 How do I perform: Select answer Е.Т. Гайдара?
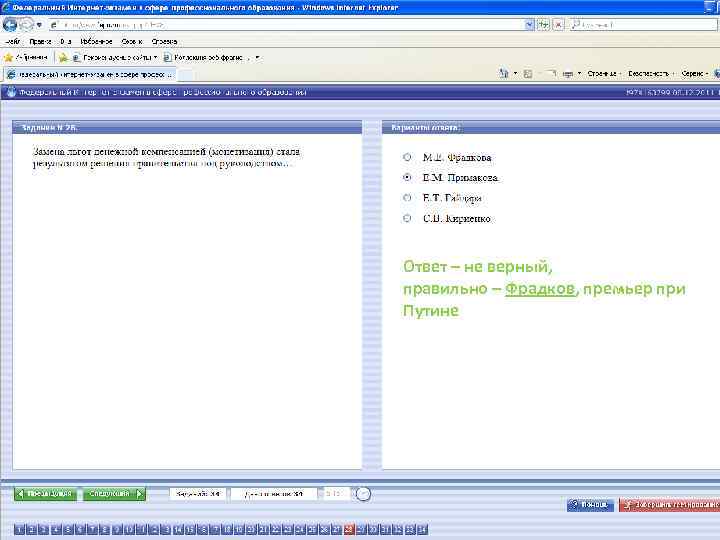tap(407, 198)
